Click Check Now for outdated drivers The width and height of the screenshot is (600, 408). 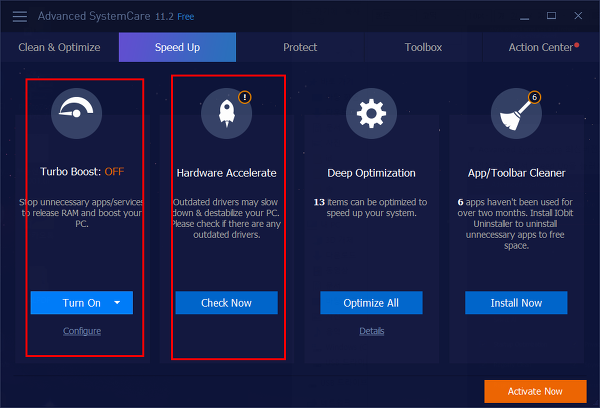pos(227,303)
